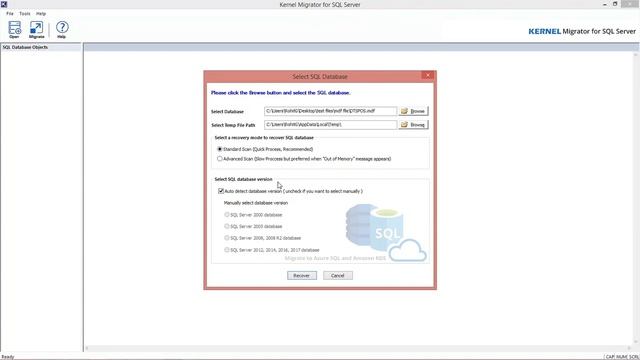
Task: Minimize the Kernel Migrator window
Action: [x=604, y=4]
